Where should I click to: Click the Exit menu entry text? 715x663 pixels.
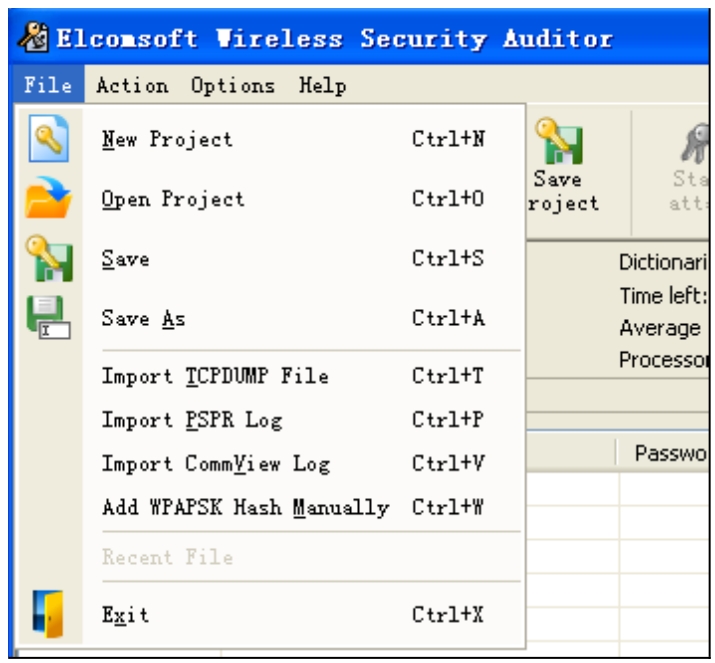click(x=125, y=615)
